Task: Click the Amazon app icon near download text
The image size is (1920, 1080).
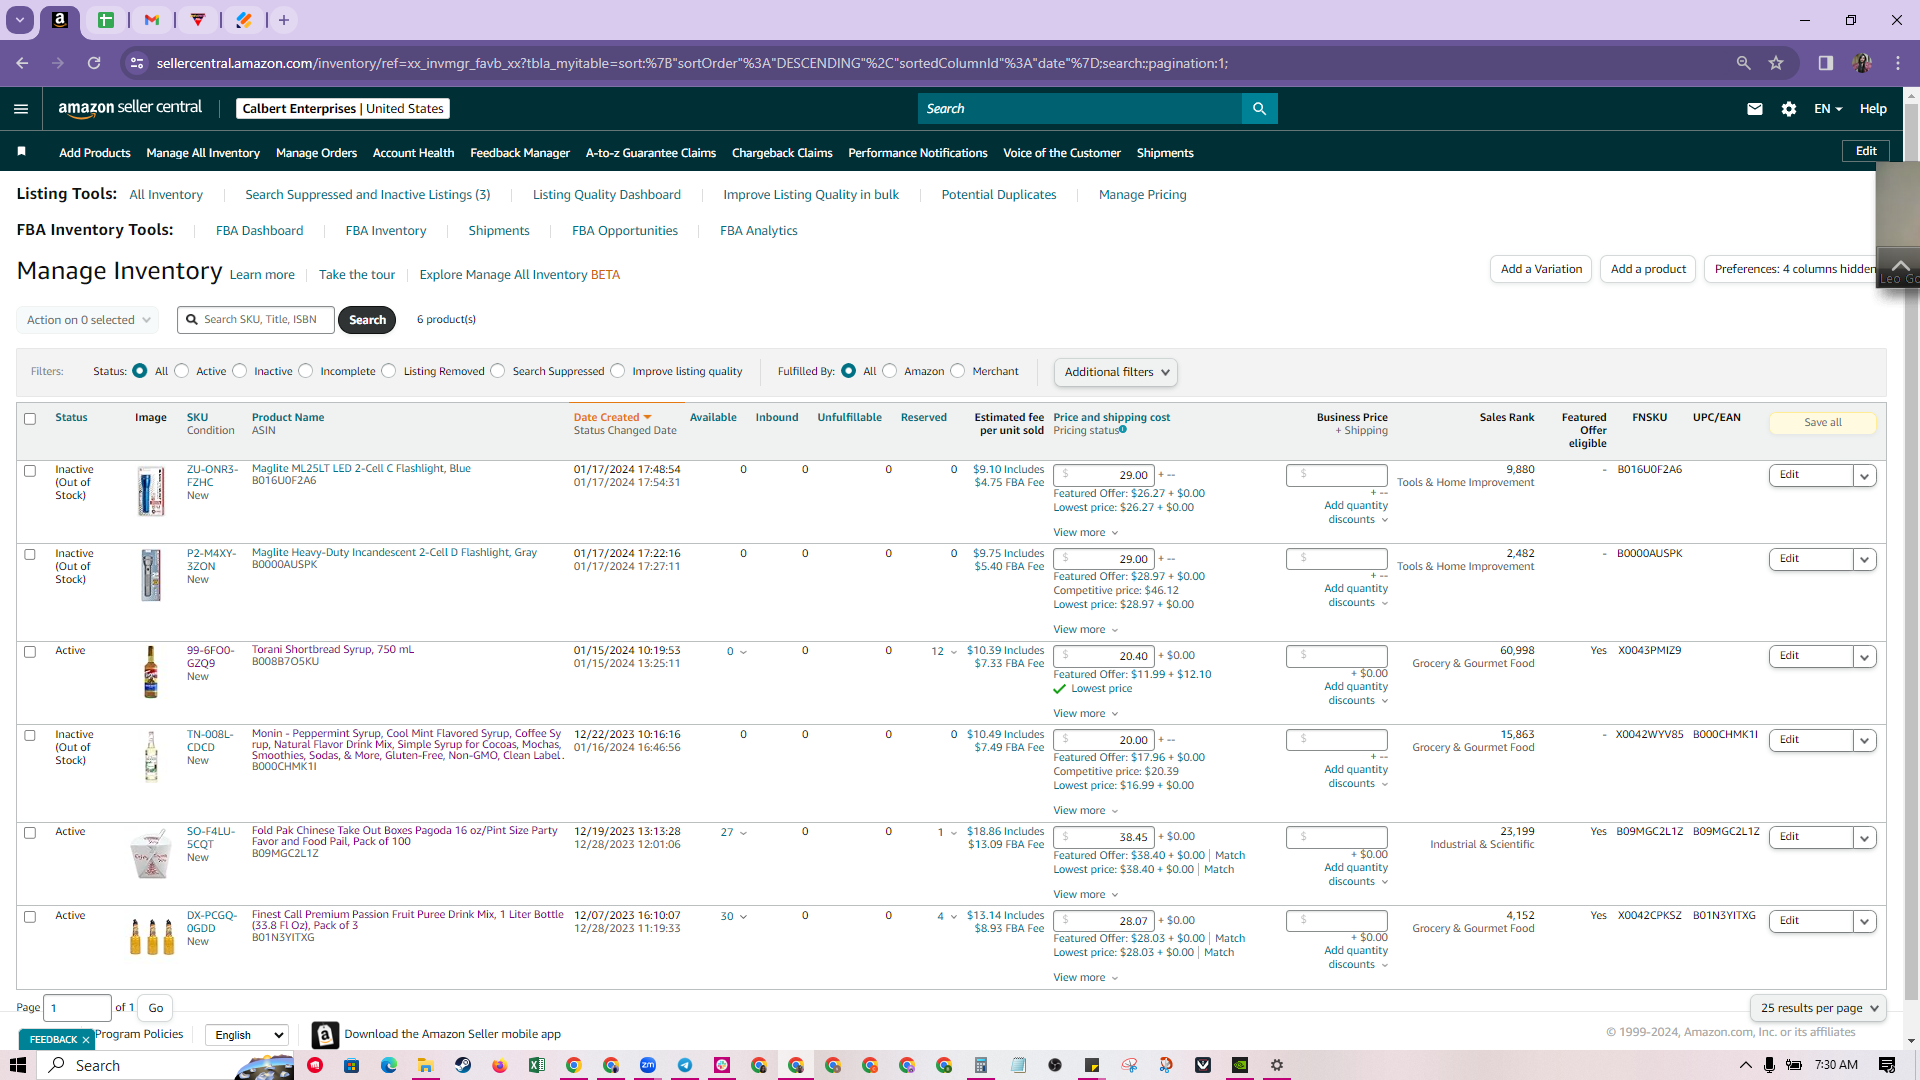Action: point(325,1035)
